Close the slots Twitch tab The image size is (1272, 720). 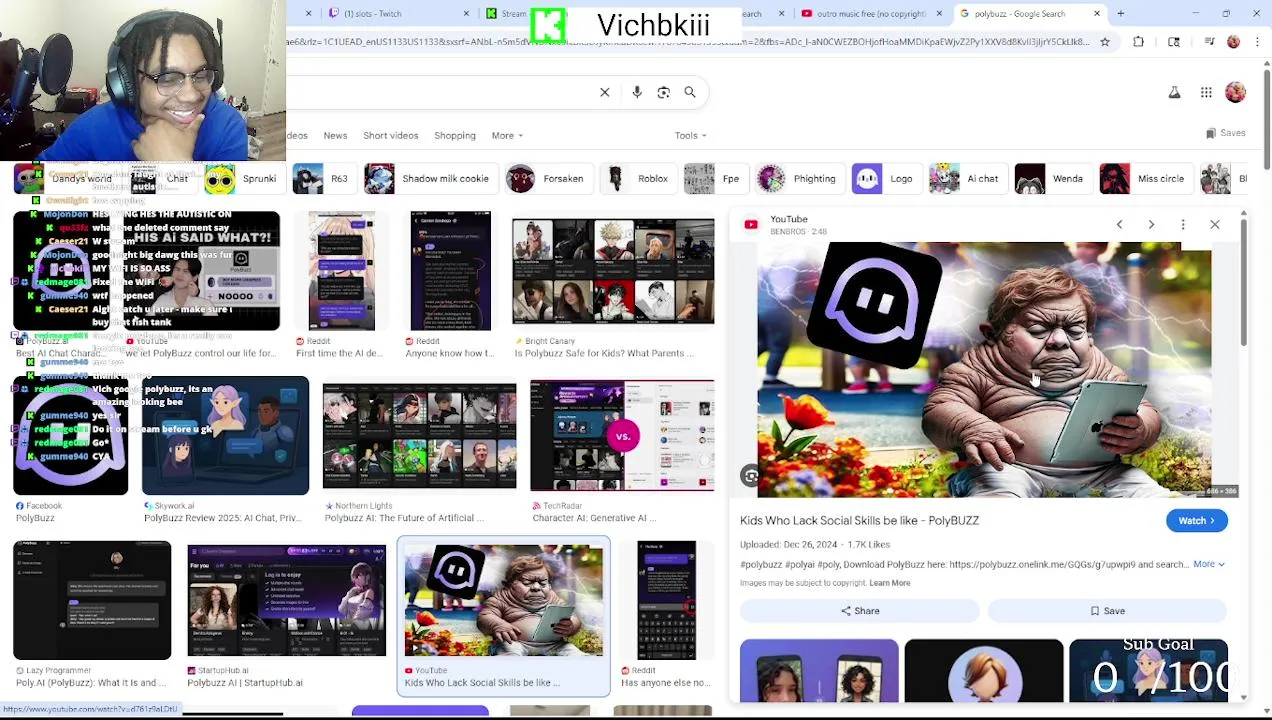click(466, 14)
